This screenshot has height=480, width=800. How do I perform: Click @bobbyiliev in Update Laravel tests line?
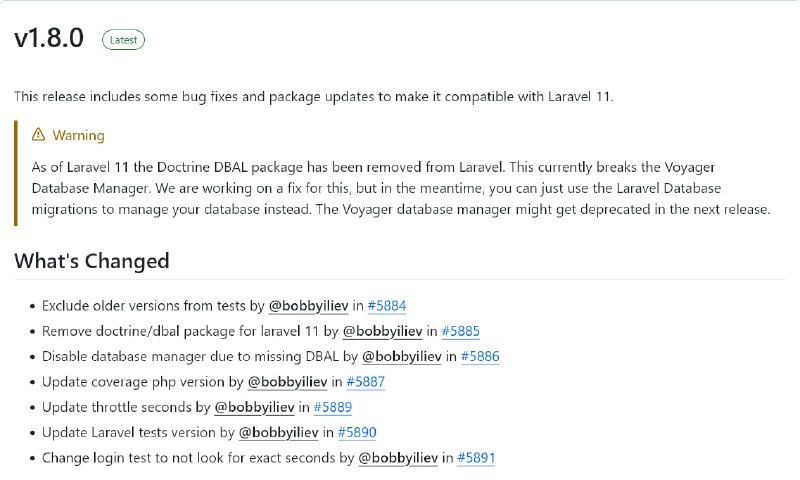point(279,433)
